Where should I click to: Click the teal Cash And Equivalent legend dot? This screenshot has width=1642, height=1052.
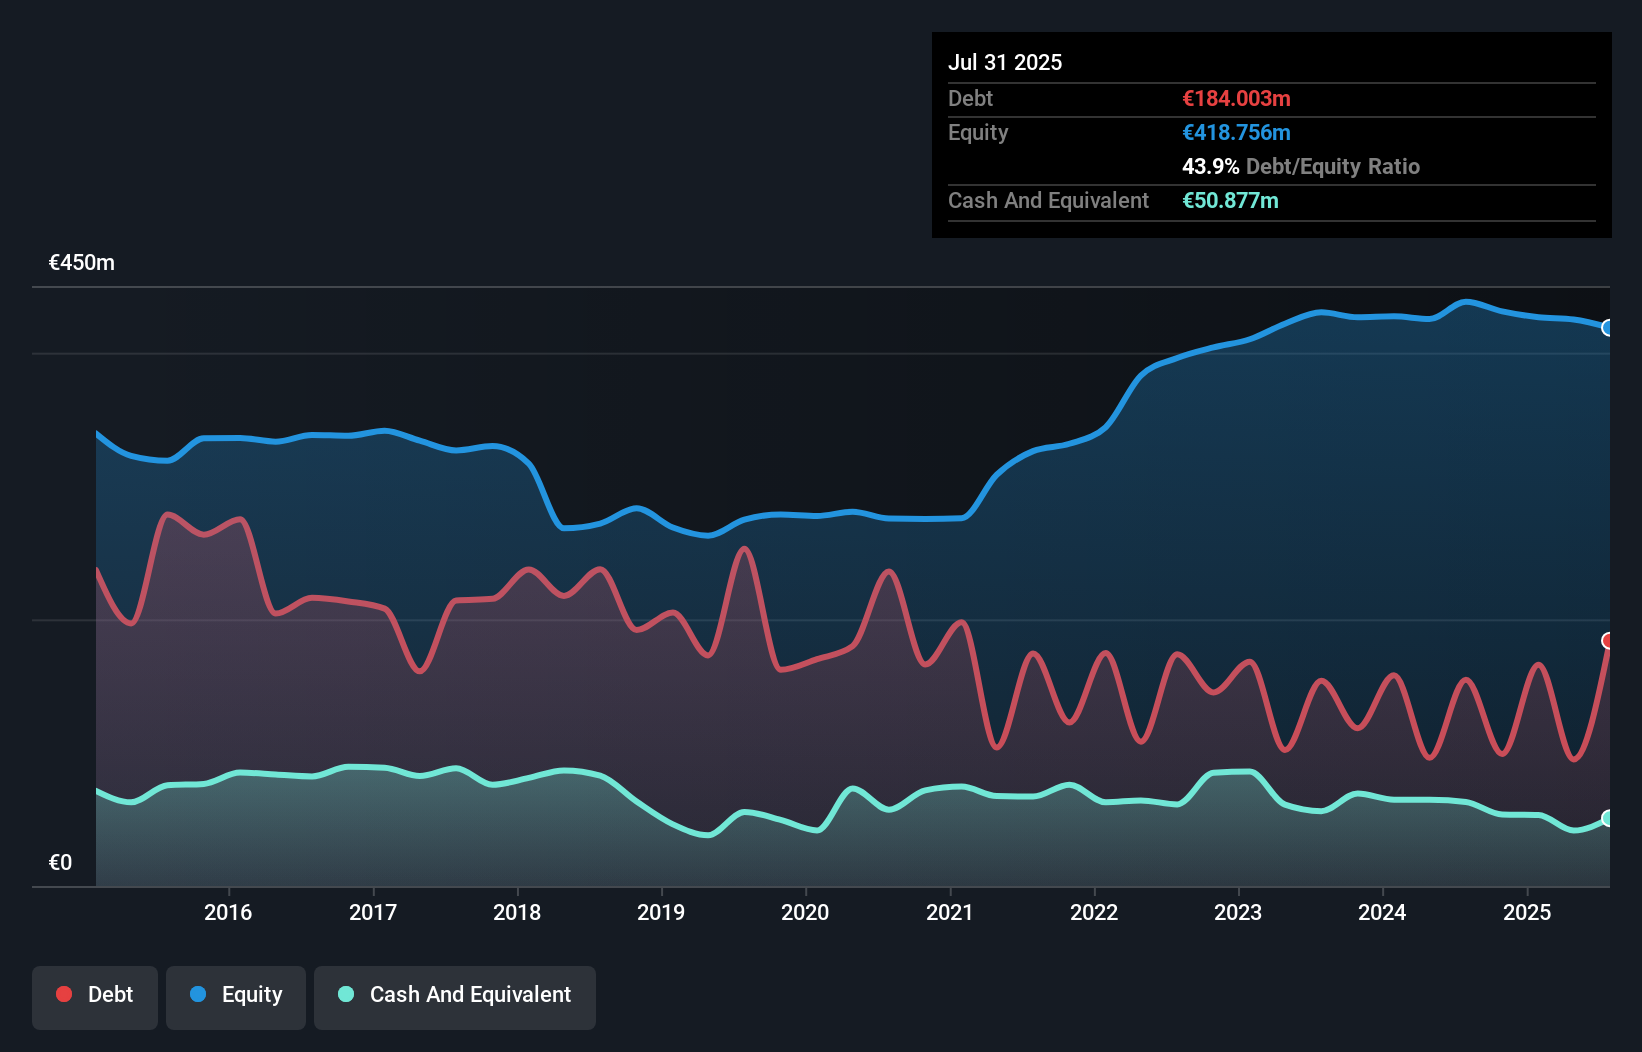345,994
